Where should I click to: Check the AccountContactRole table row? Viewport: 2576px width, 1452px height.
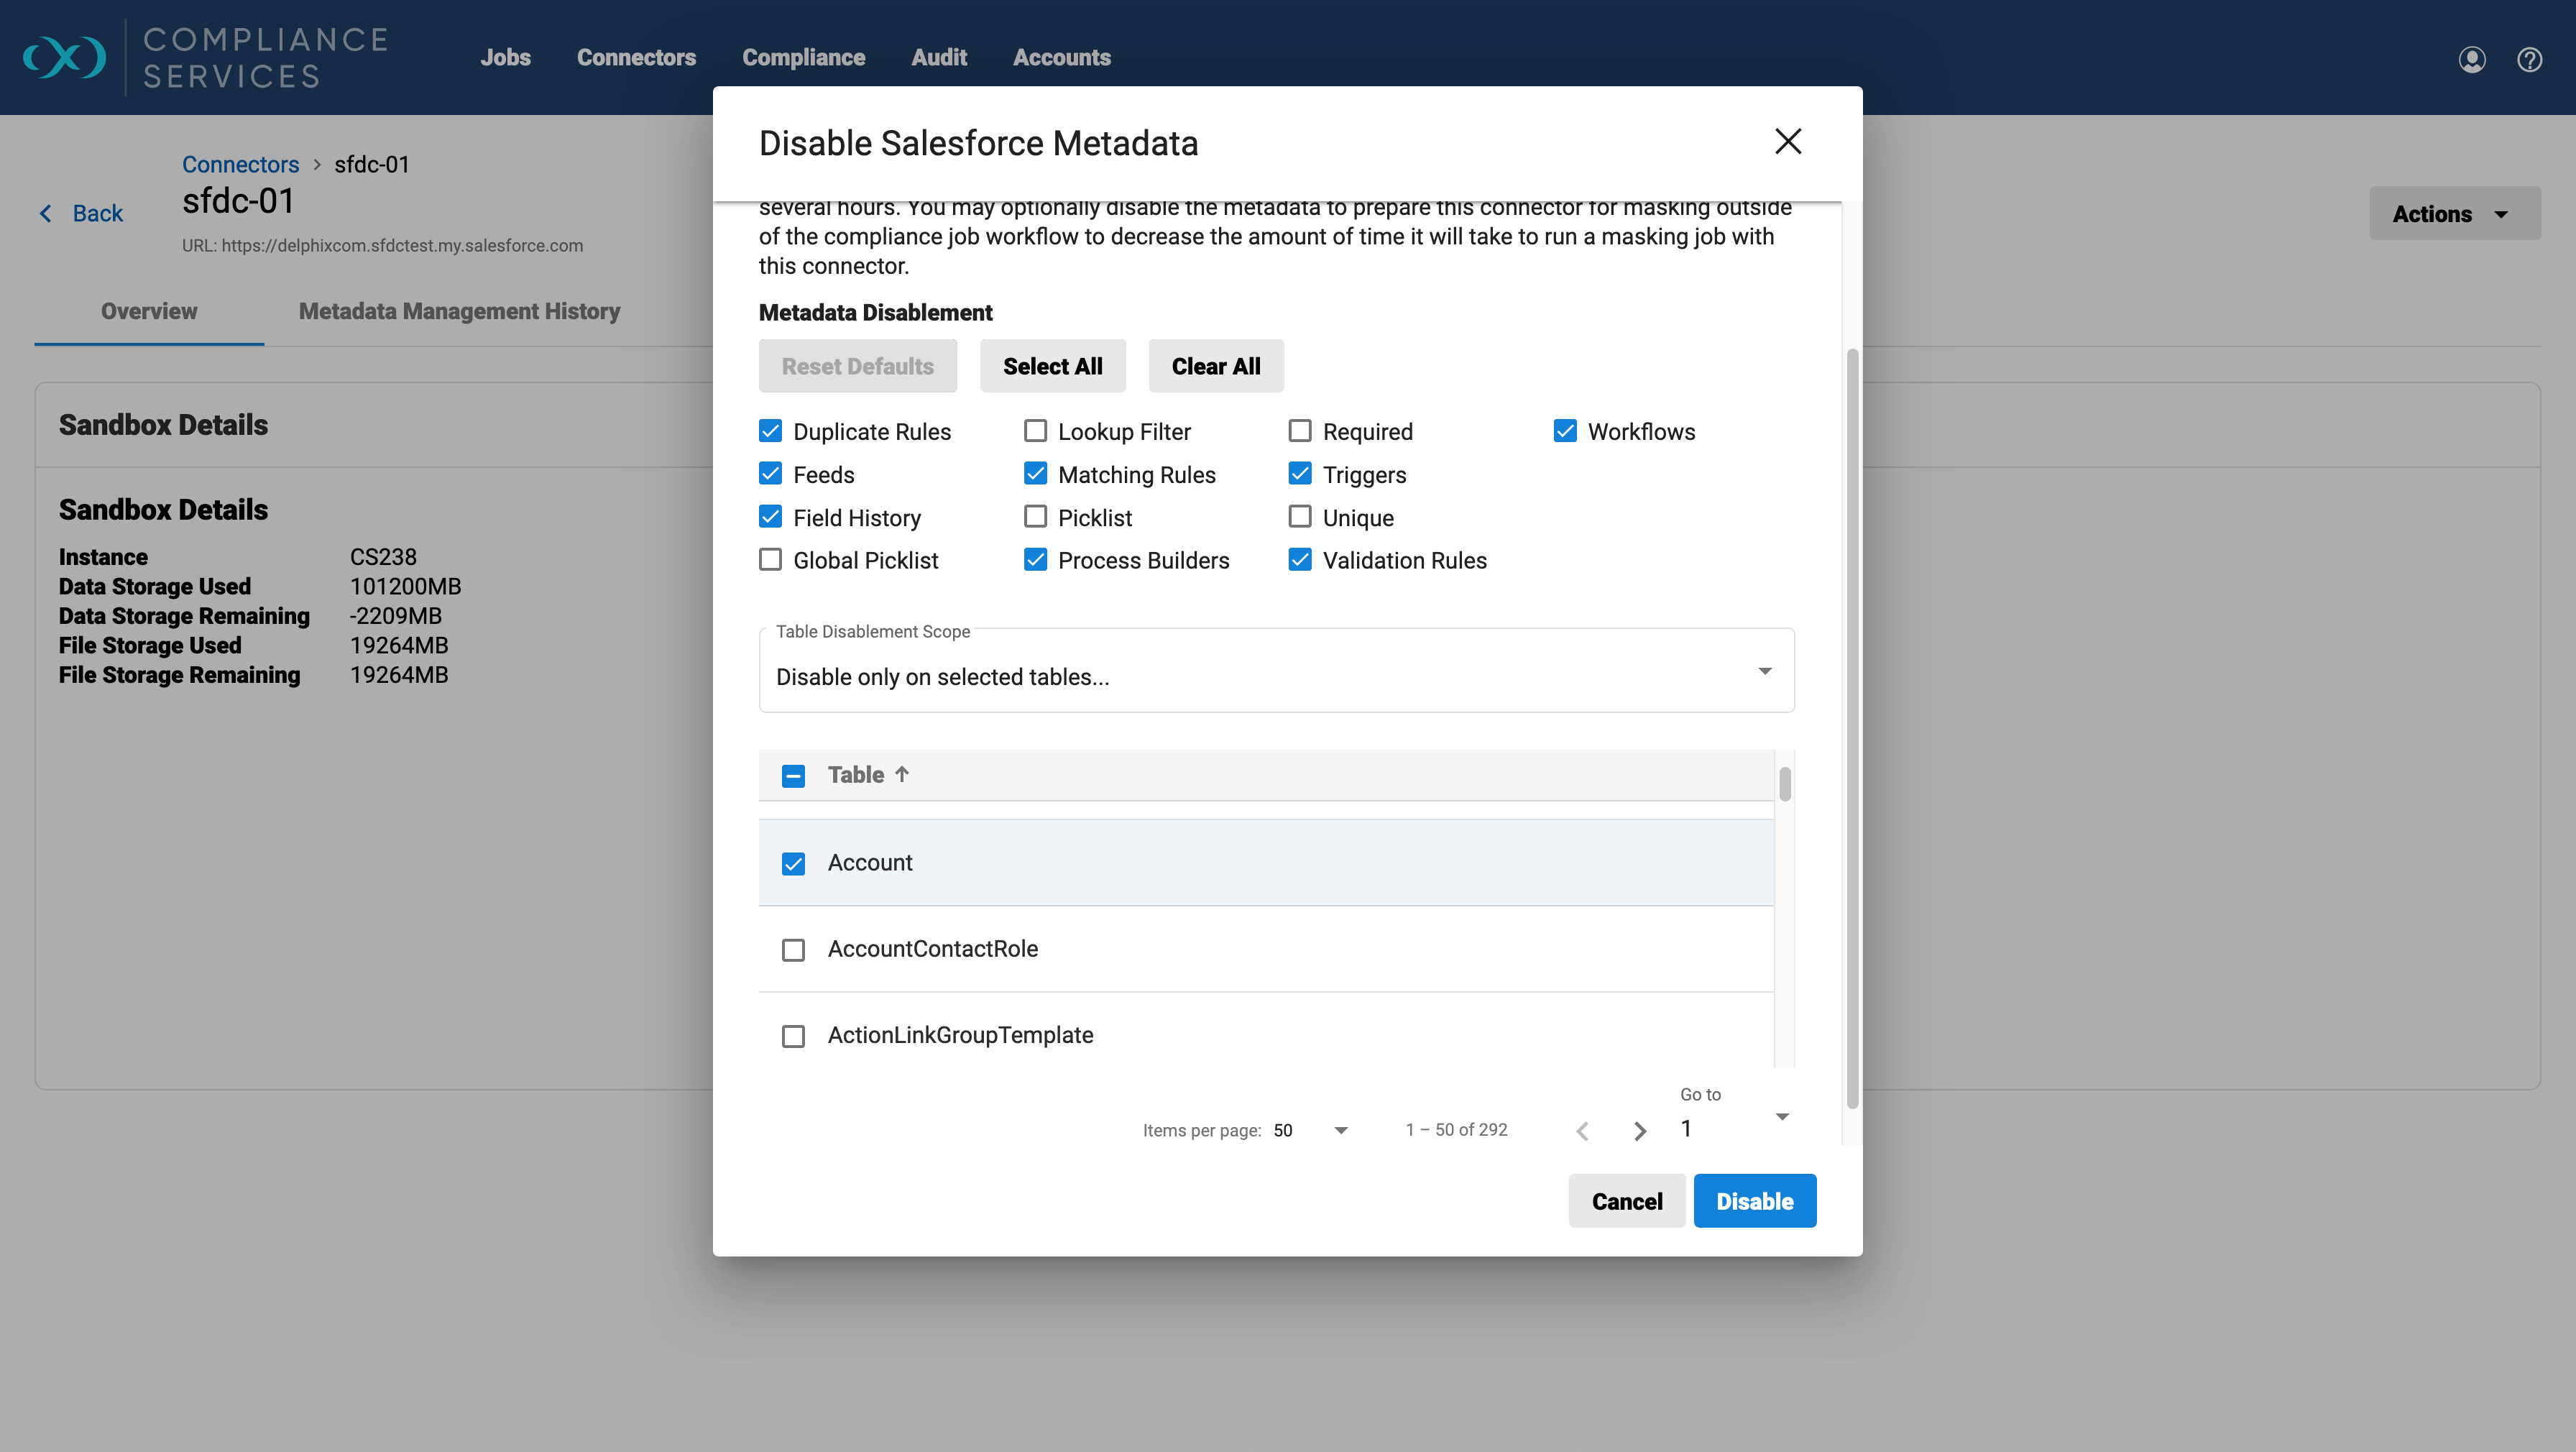pos(793,950)
